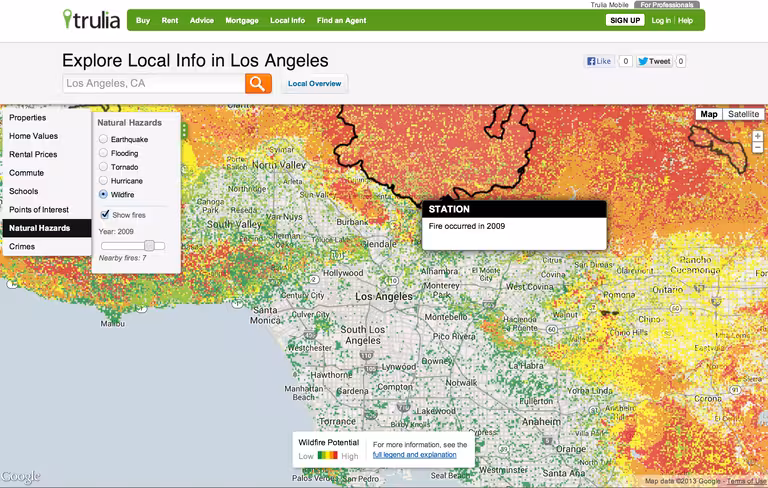Switch to the Satellite view
This screenshot has width=768, height=488.
[743, 114]
